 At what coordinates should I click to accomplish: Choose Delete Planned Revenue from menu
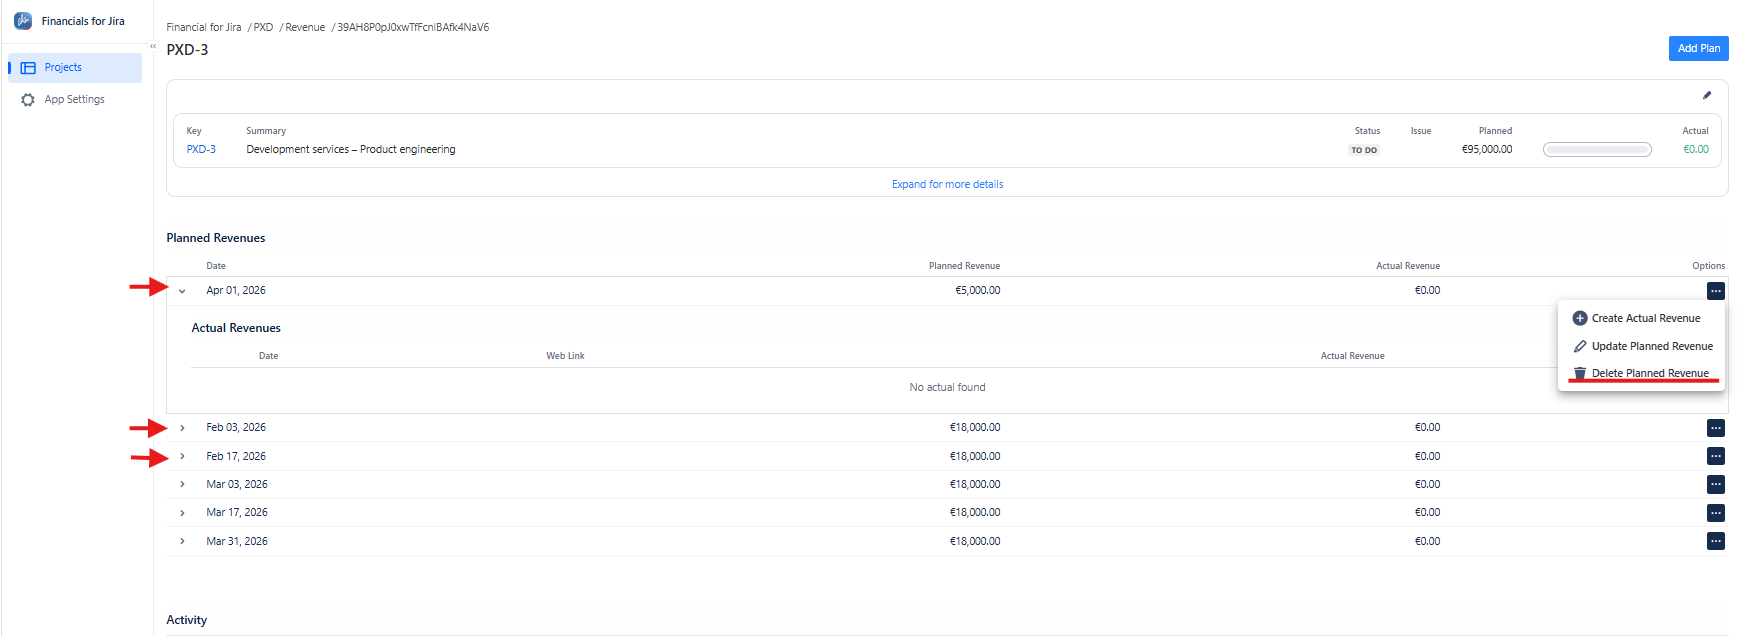(1641, 373)
